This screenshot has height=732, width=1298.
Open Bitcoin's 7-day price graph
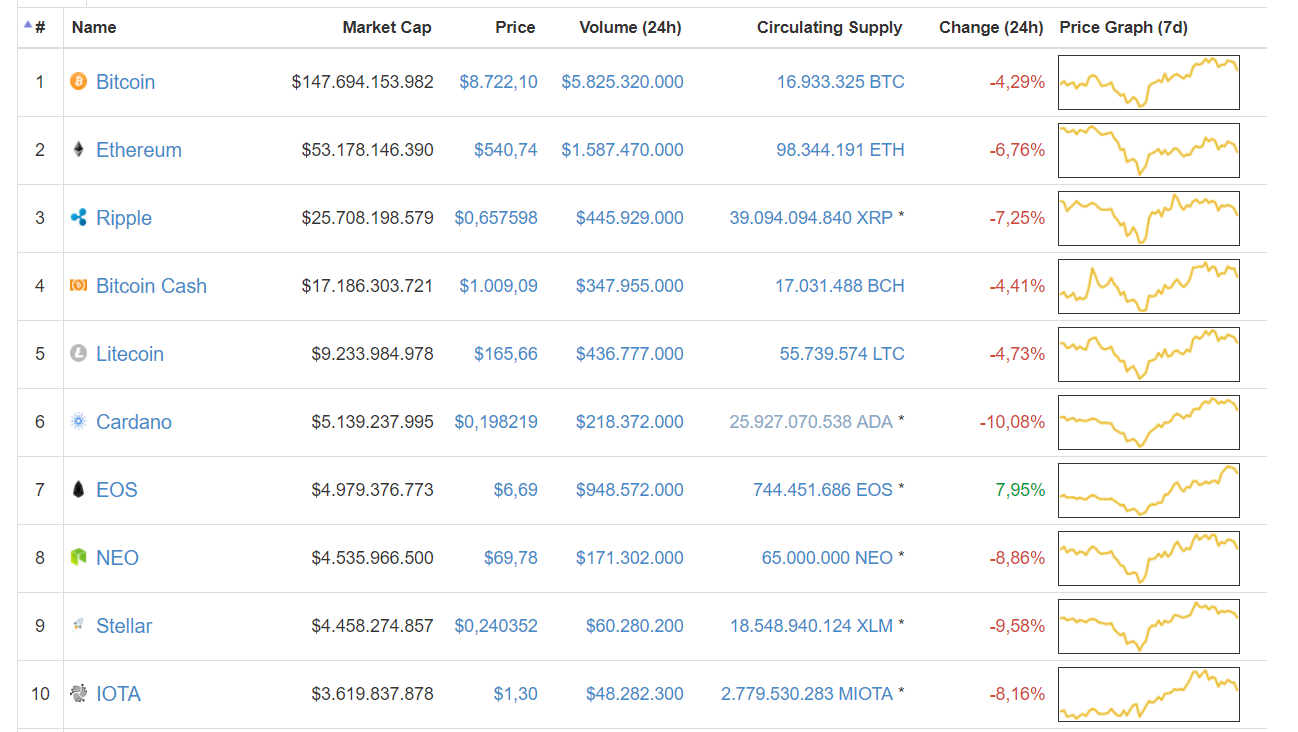(x=1149, y=82)
